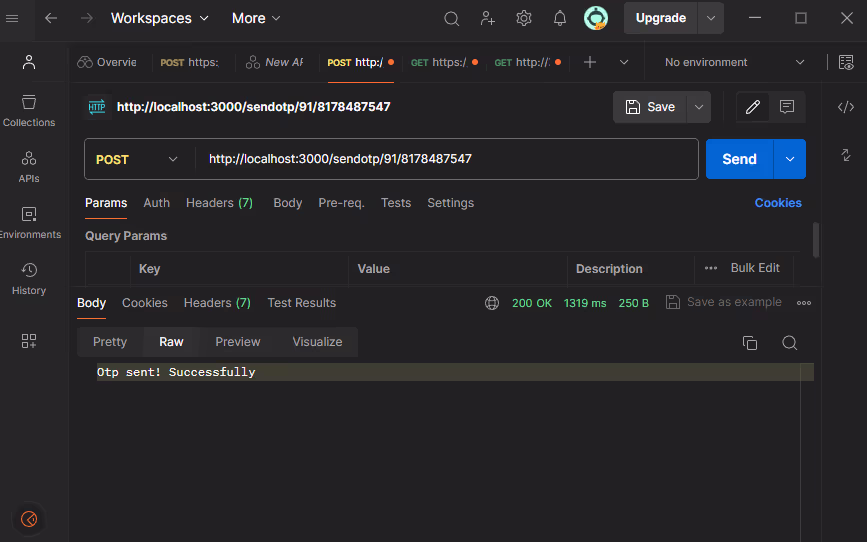Select the Tests tab
Image resolution: width=867 pixels, height=542 pixels.
396,203
